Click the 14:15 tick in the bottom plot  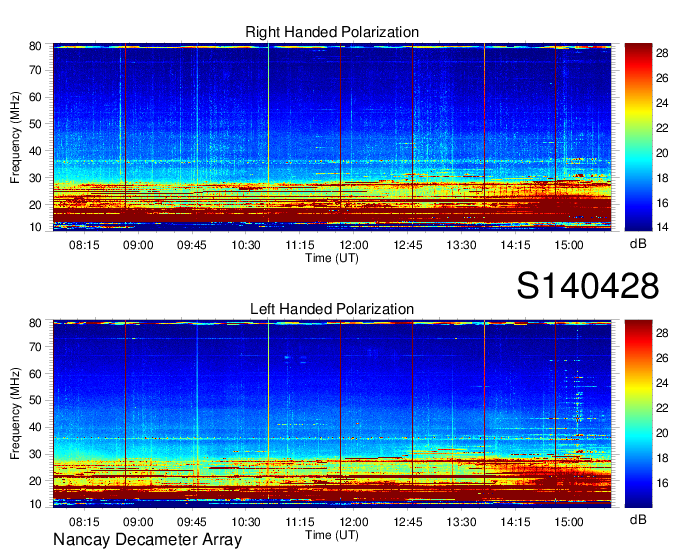pyautogui.click(x=515, y=522)
